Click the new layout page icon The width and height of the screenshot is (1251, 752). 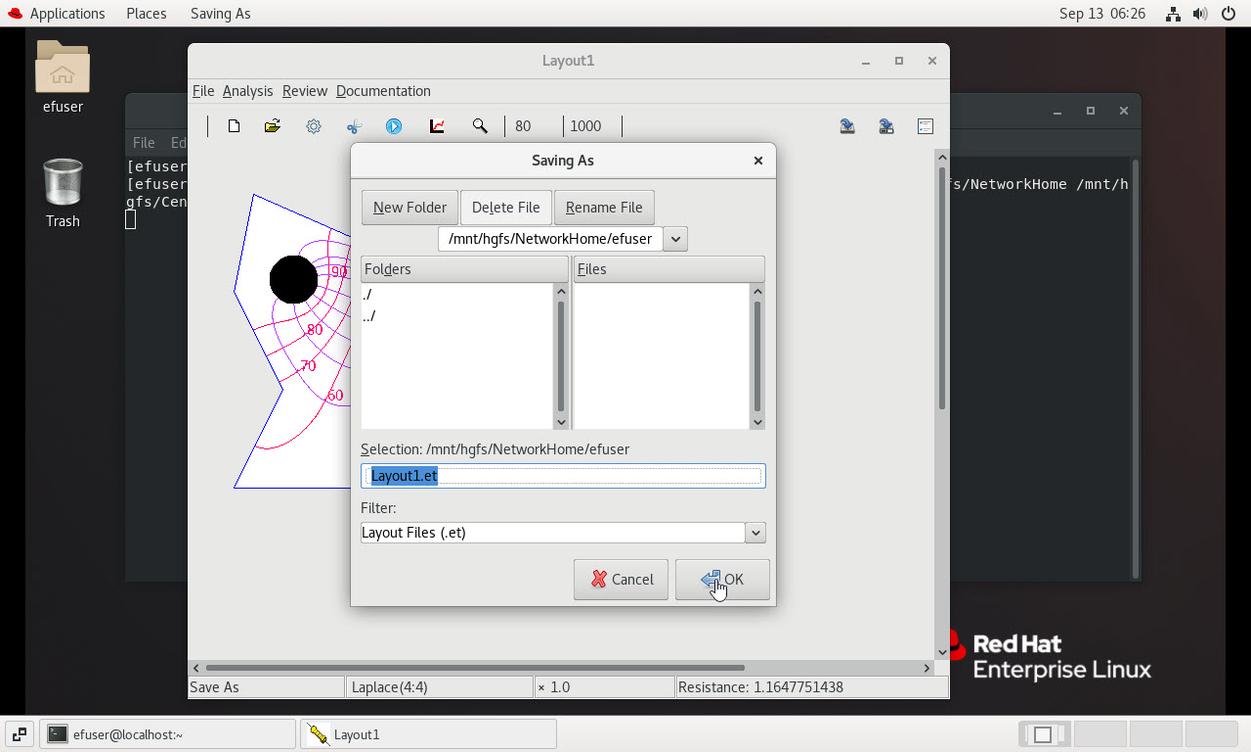pos(234,126)
